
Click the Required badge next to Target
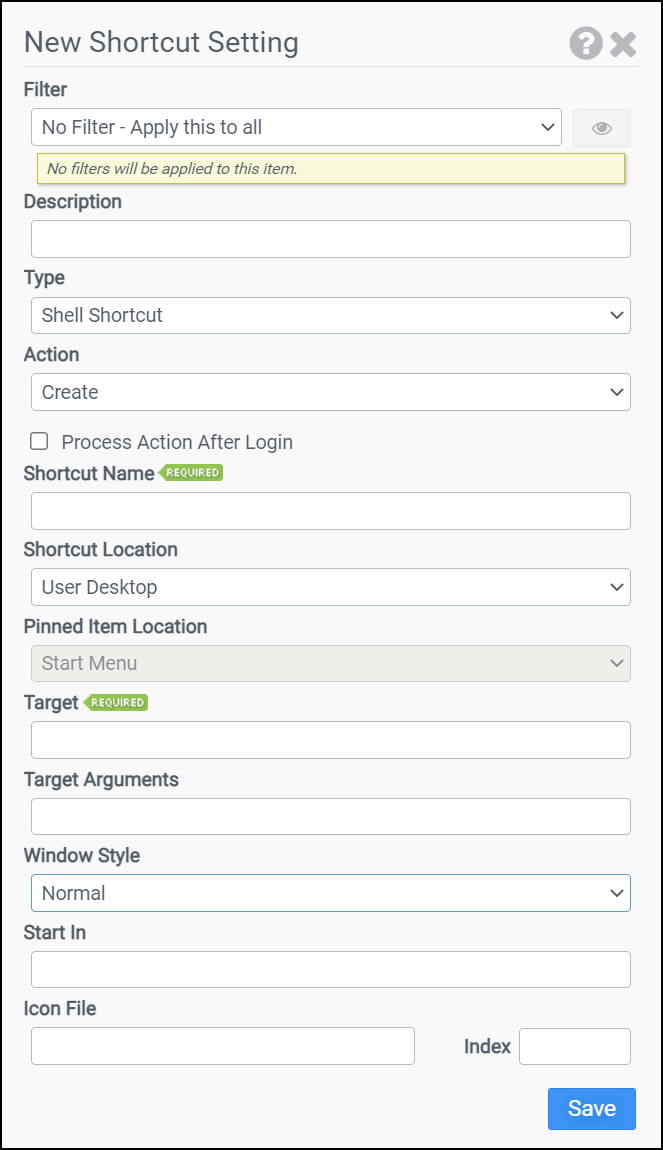pos(116,703)
